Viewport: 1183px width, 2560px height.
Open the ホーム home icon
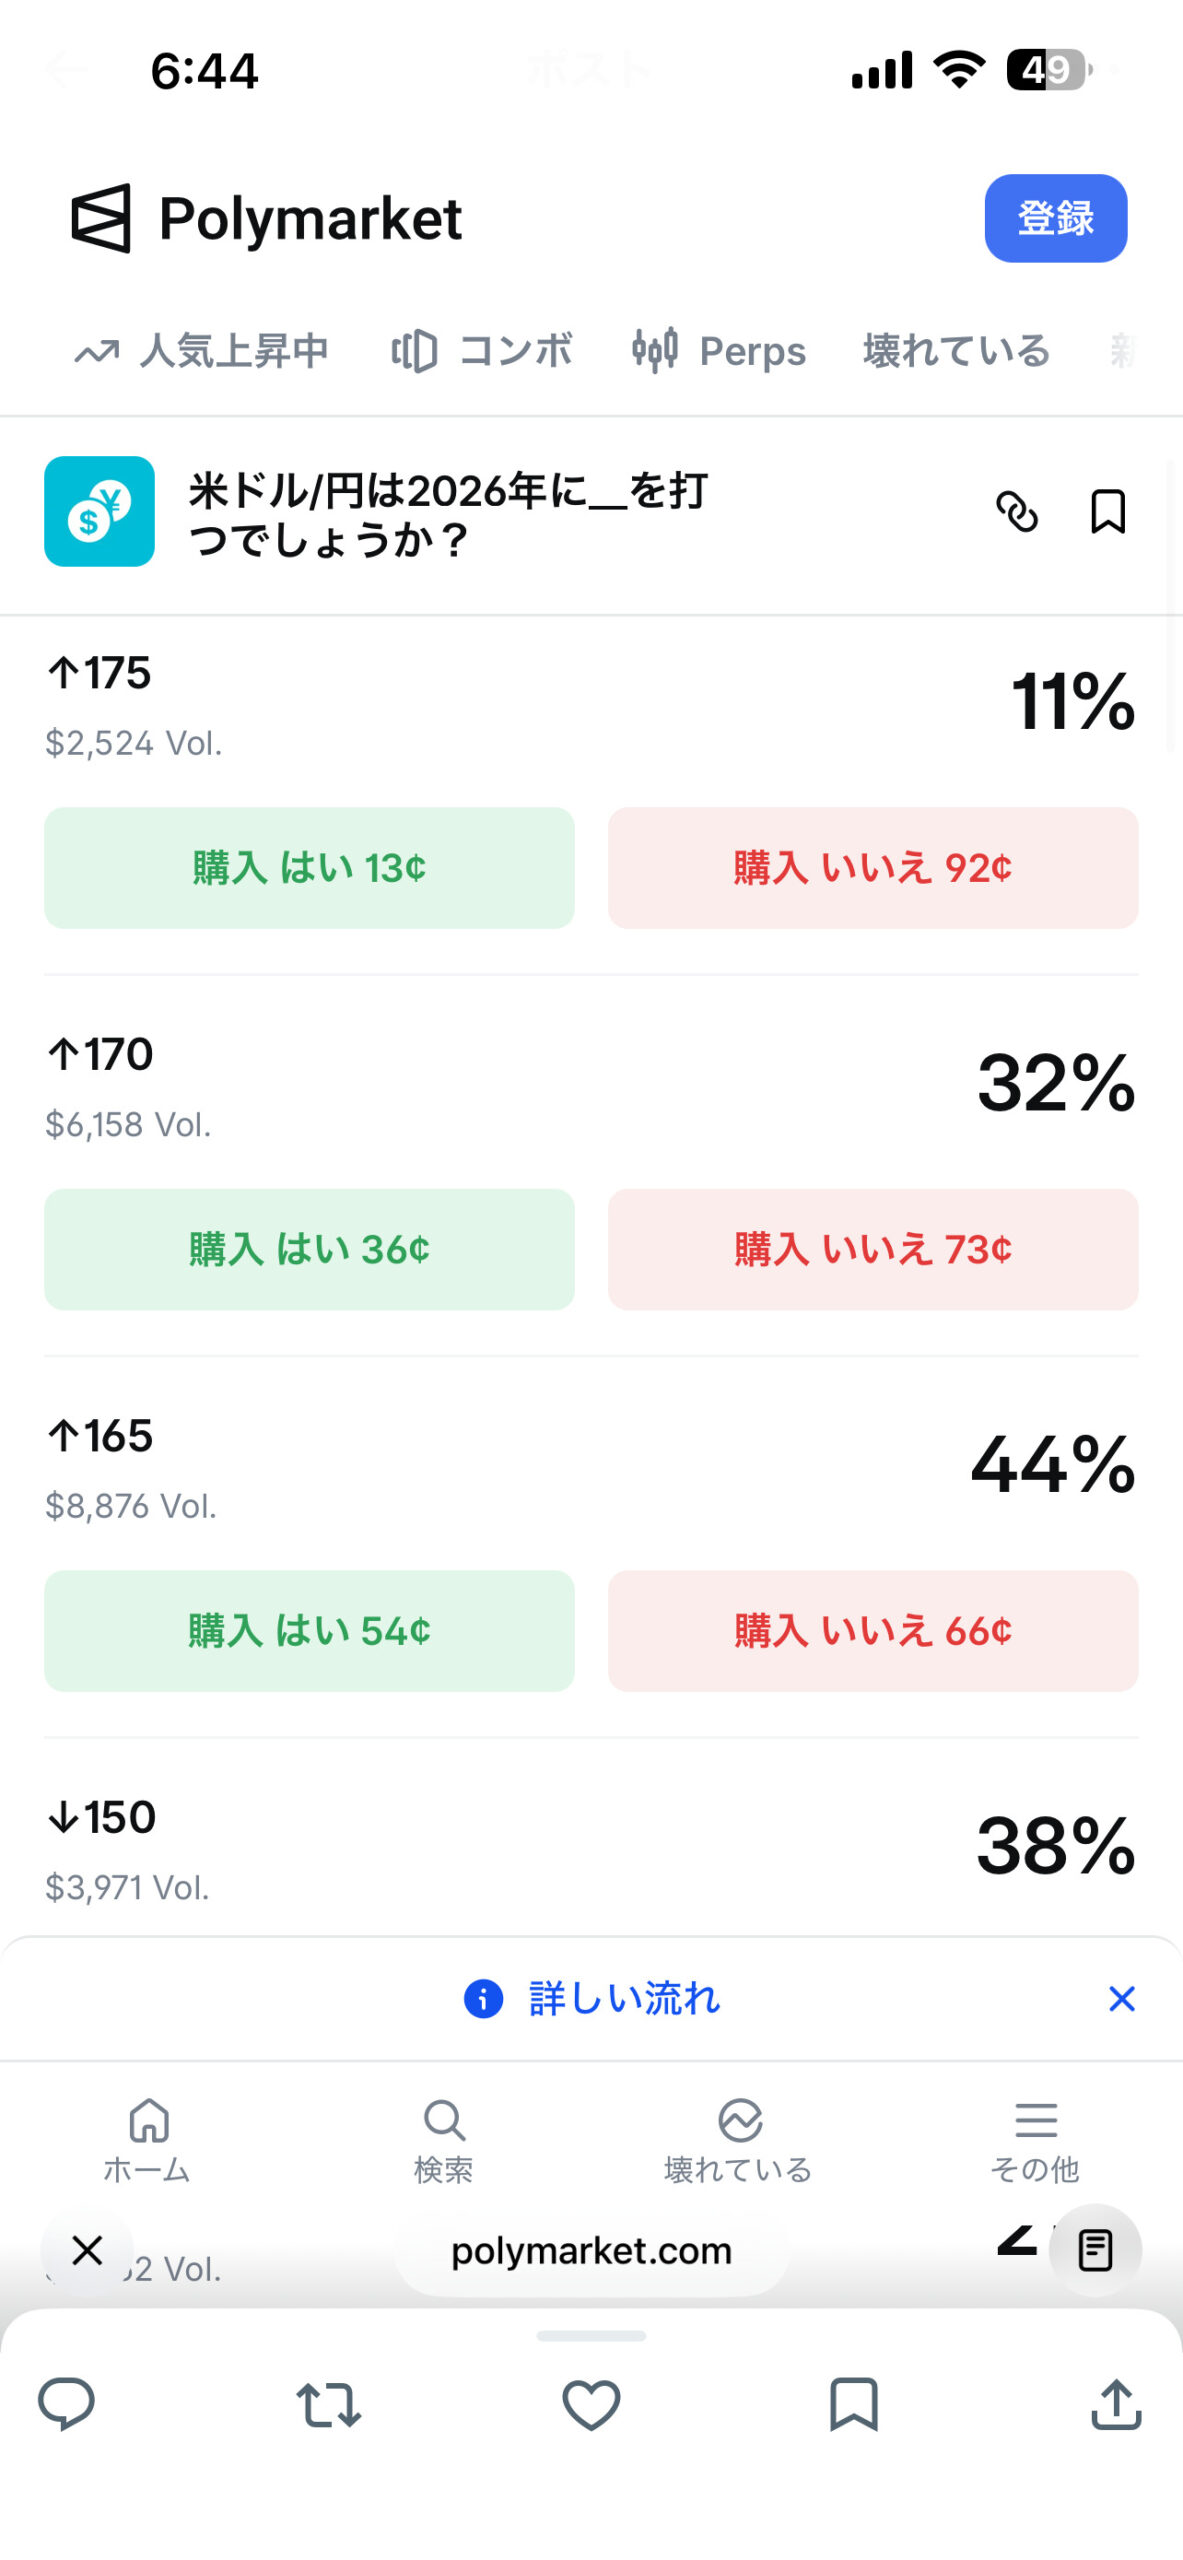148,2120
